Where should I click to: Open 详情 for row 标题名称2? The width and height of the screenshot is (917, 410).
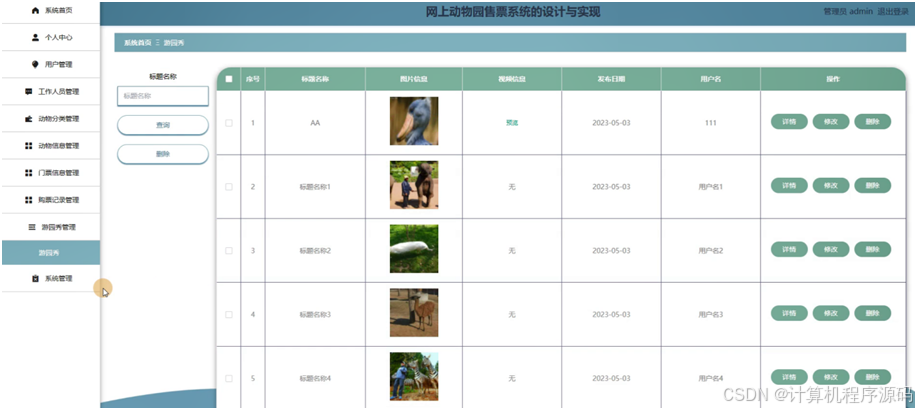789,249
